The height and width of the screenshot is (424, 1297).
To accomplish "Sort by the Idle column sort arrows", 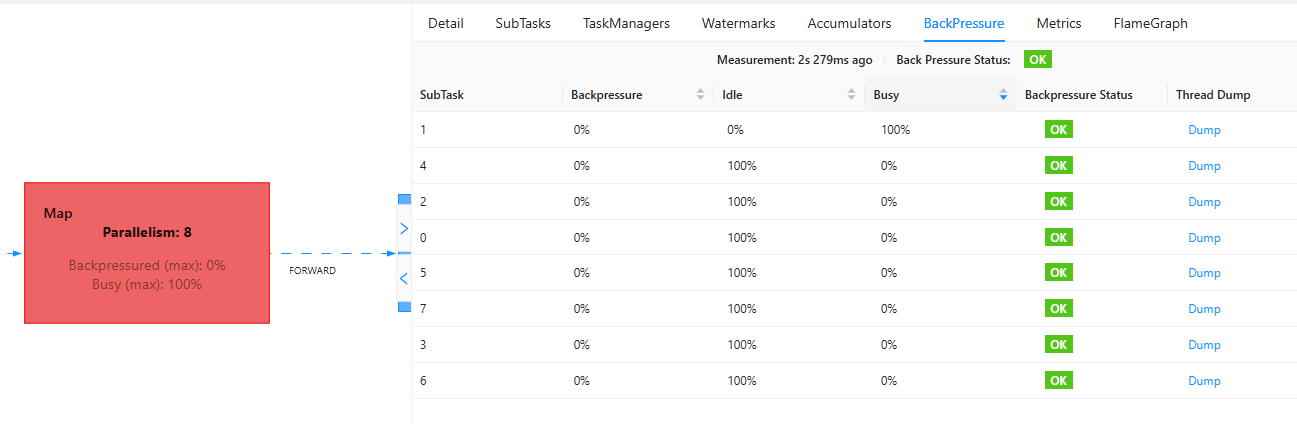I will click(x=852, y=95).
